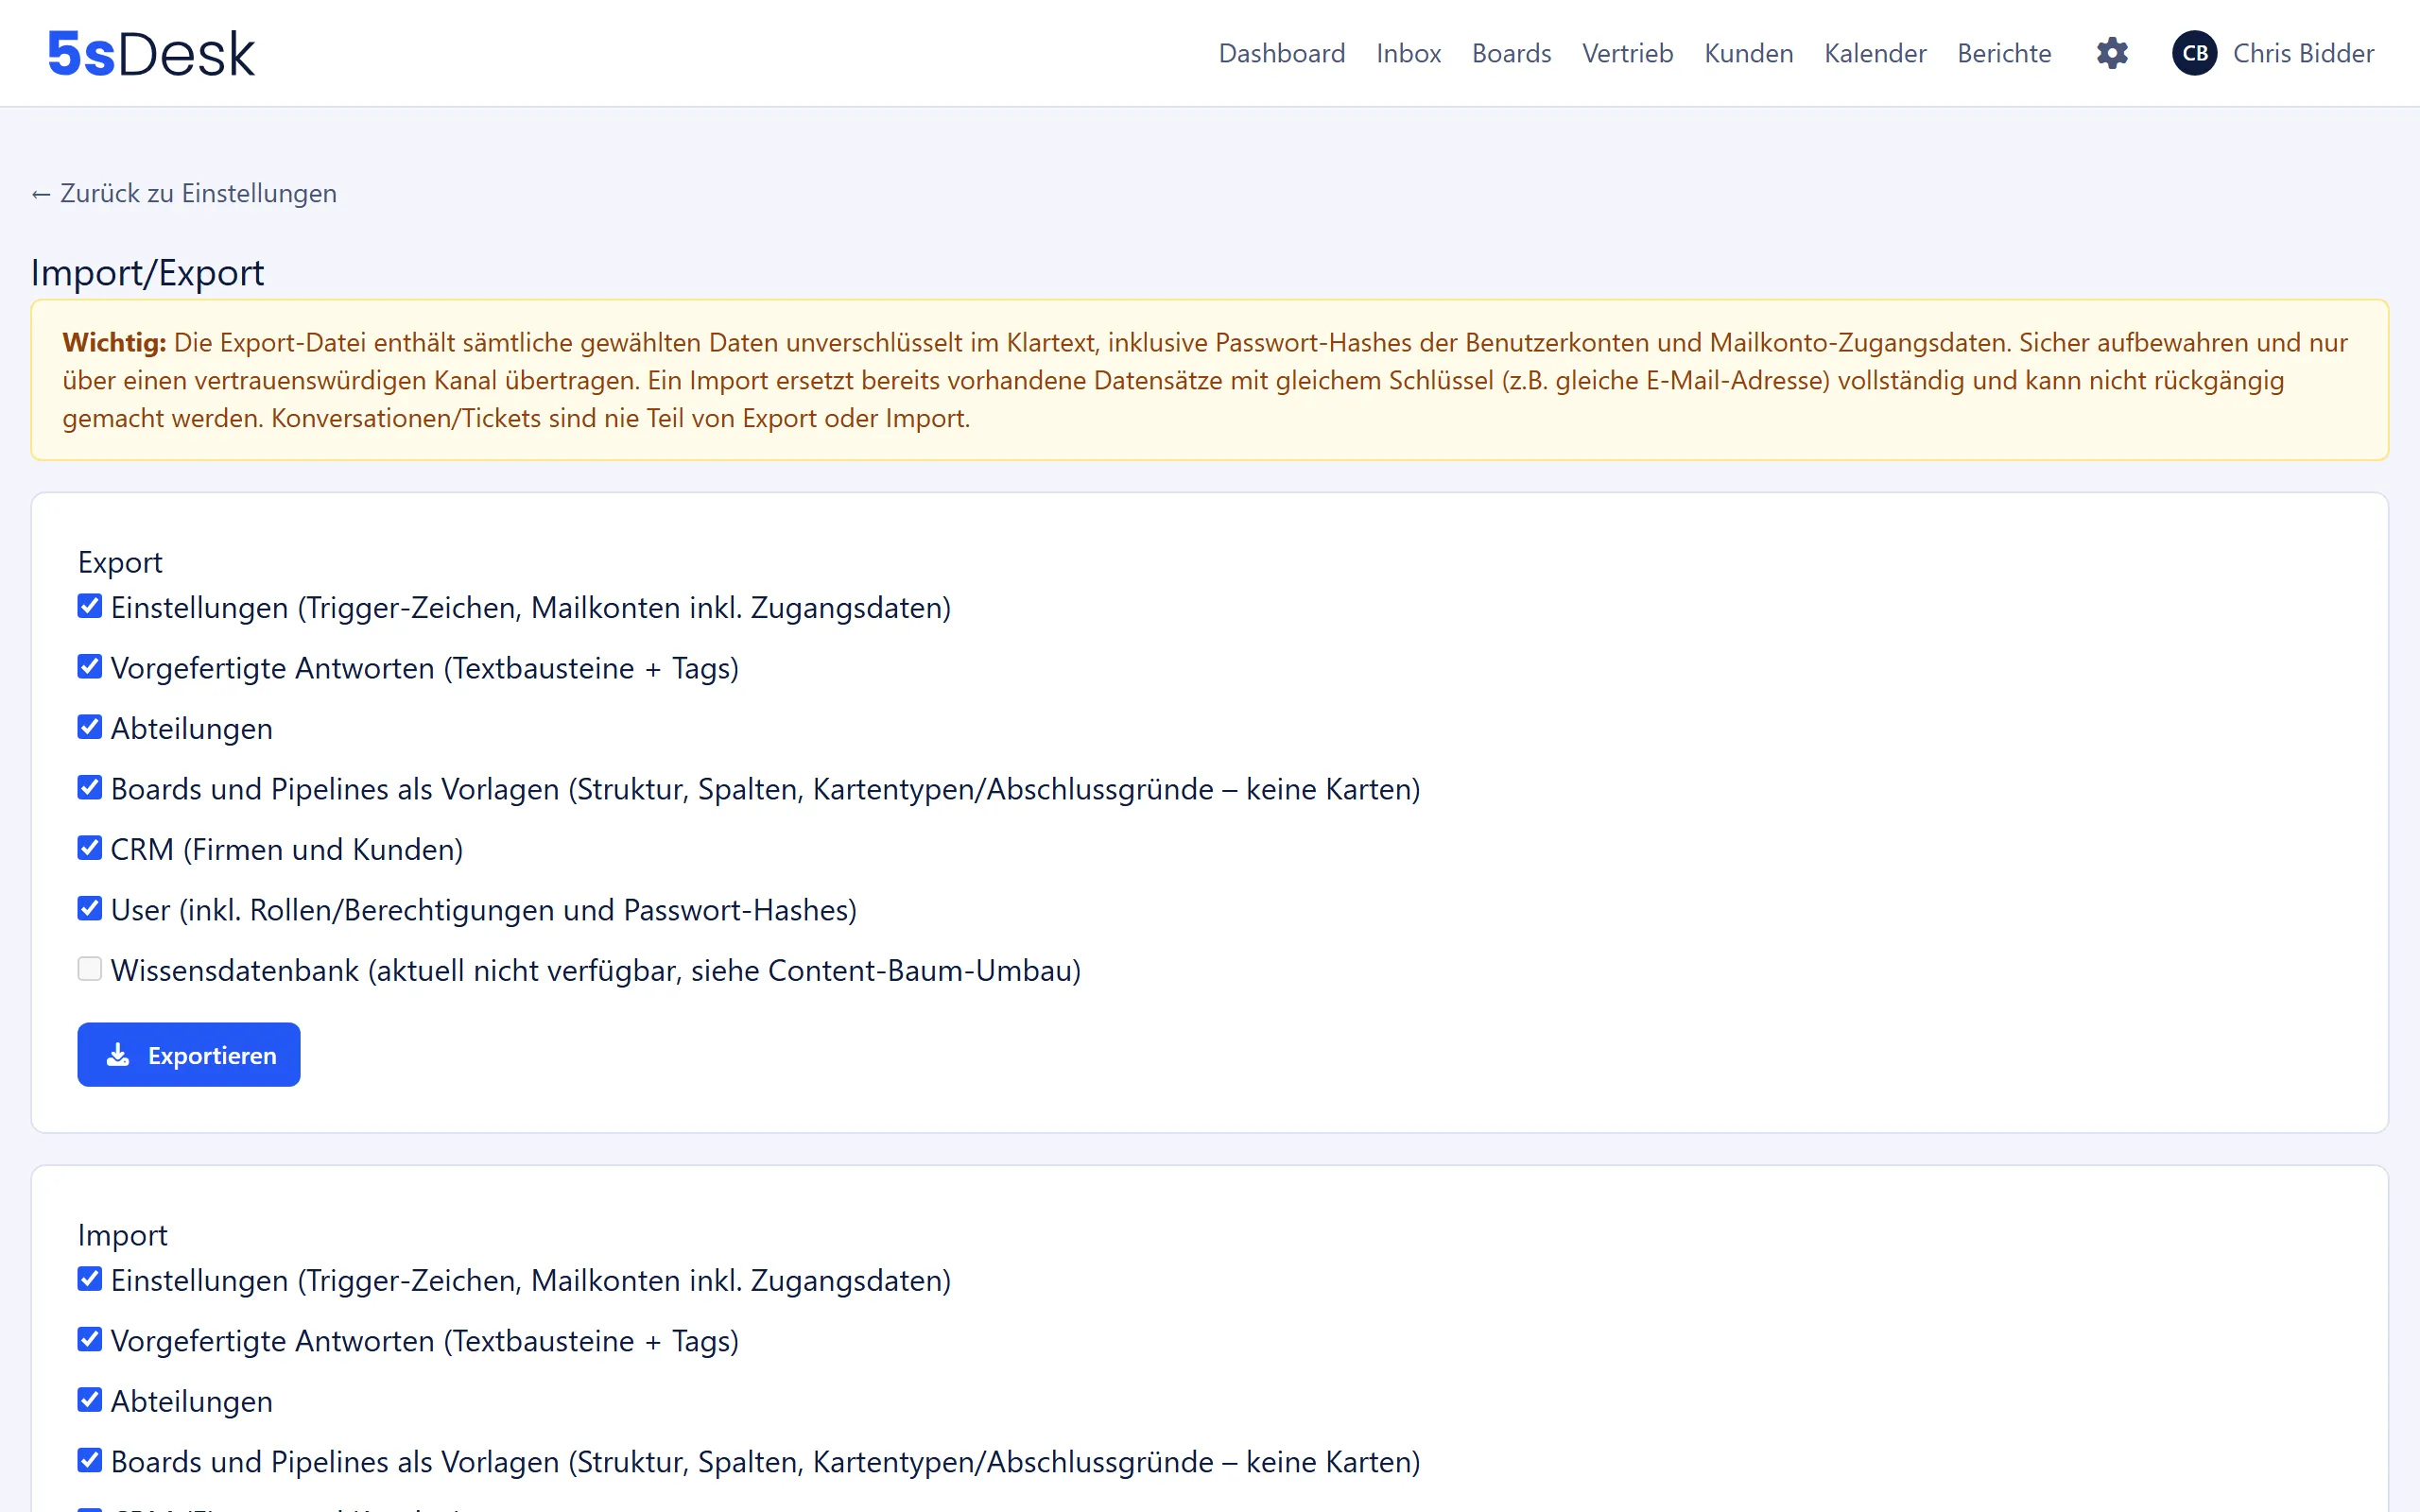Click the Exportieren button
Image resolution: width=2420 pixels, height=1512 pixels.
point(189,1054)
